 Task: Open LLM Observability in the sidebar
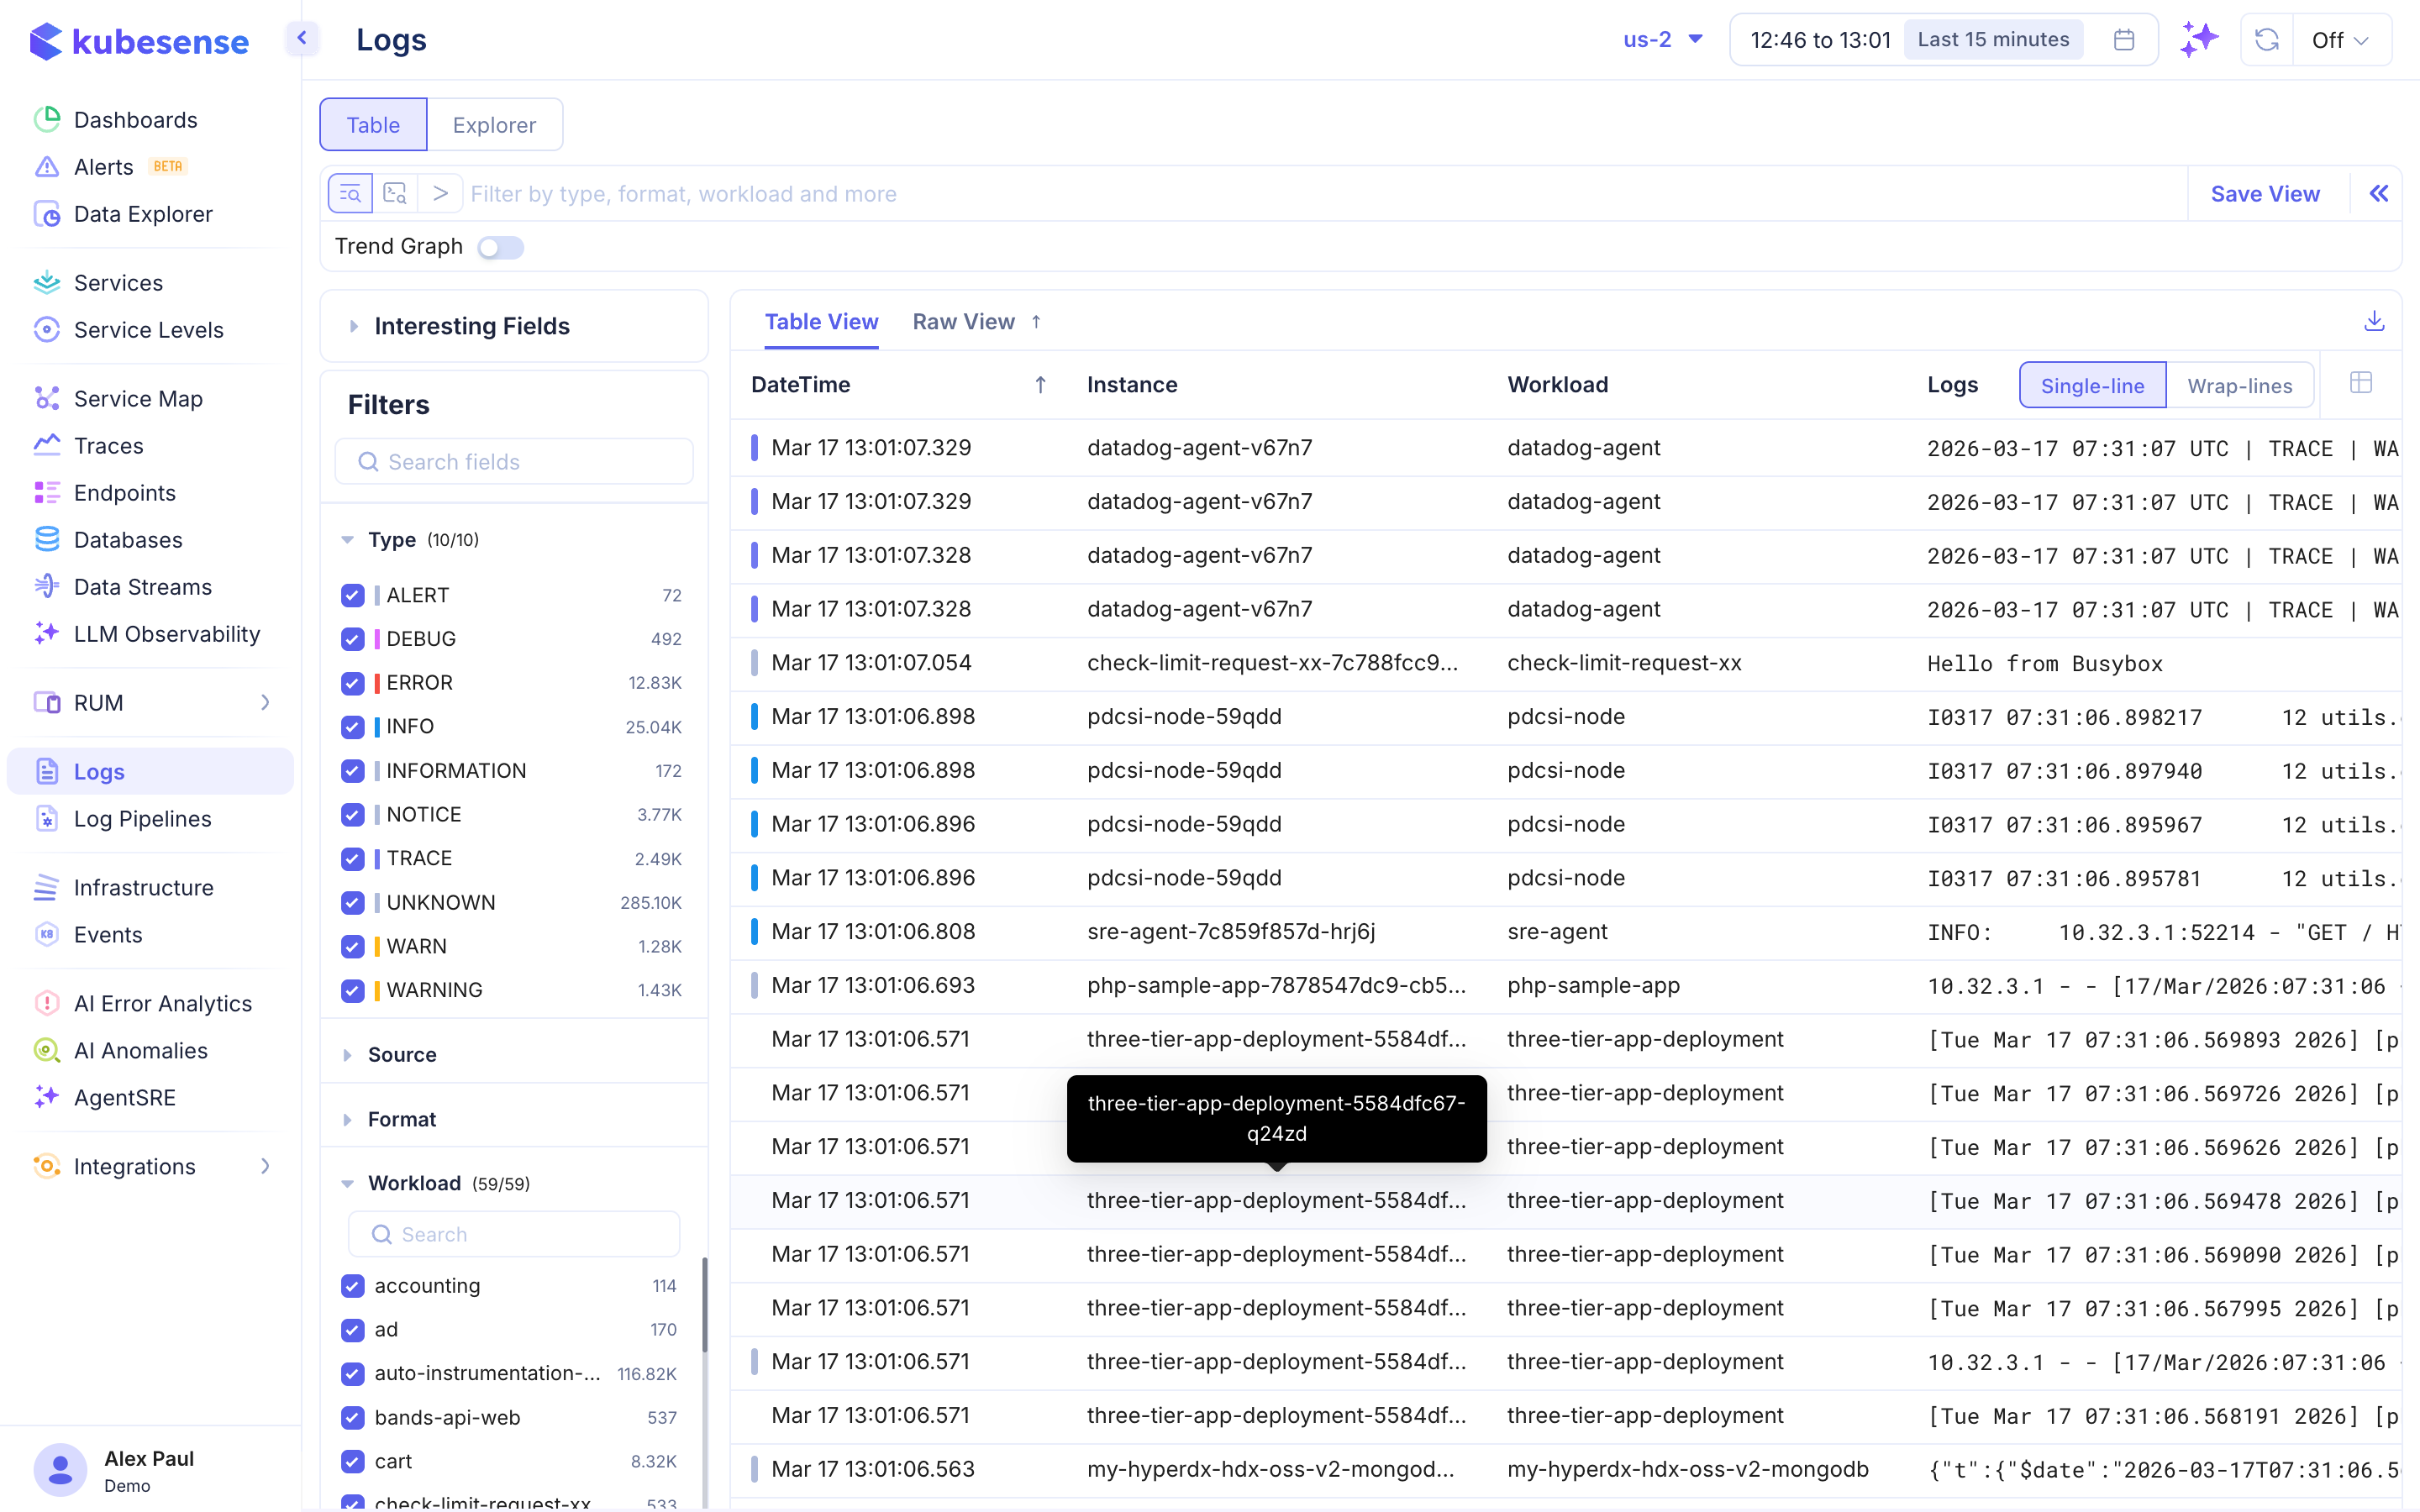[166, 634]
